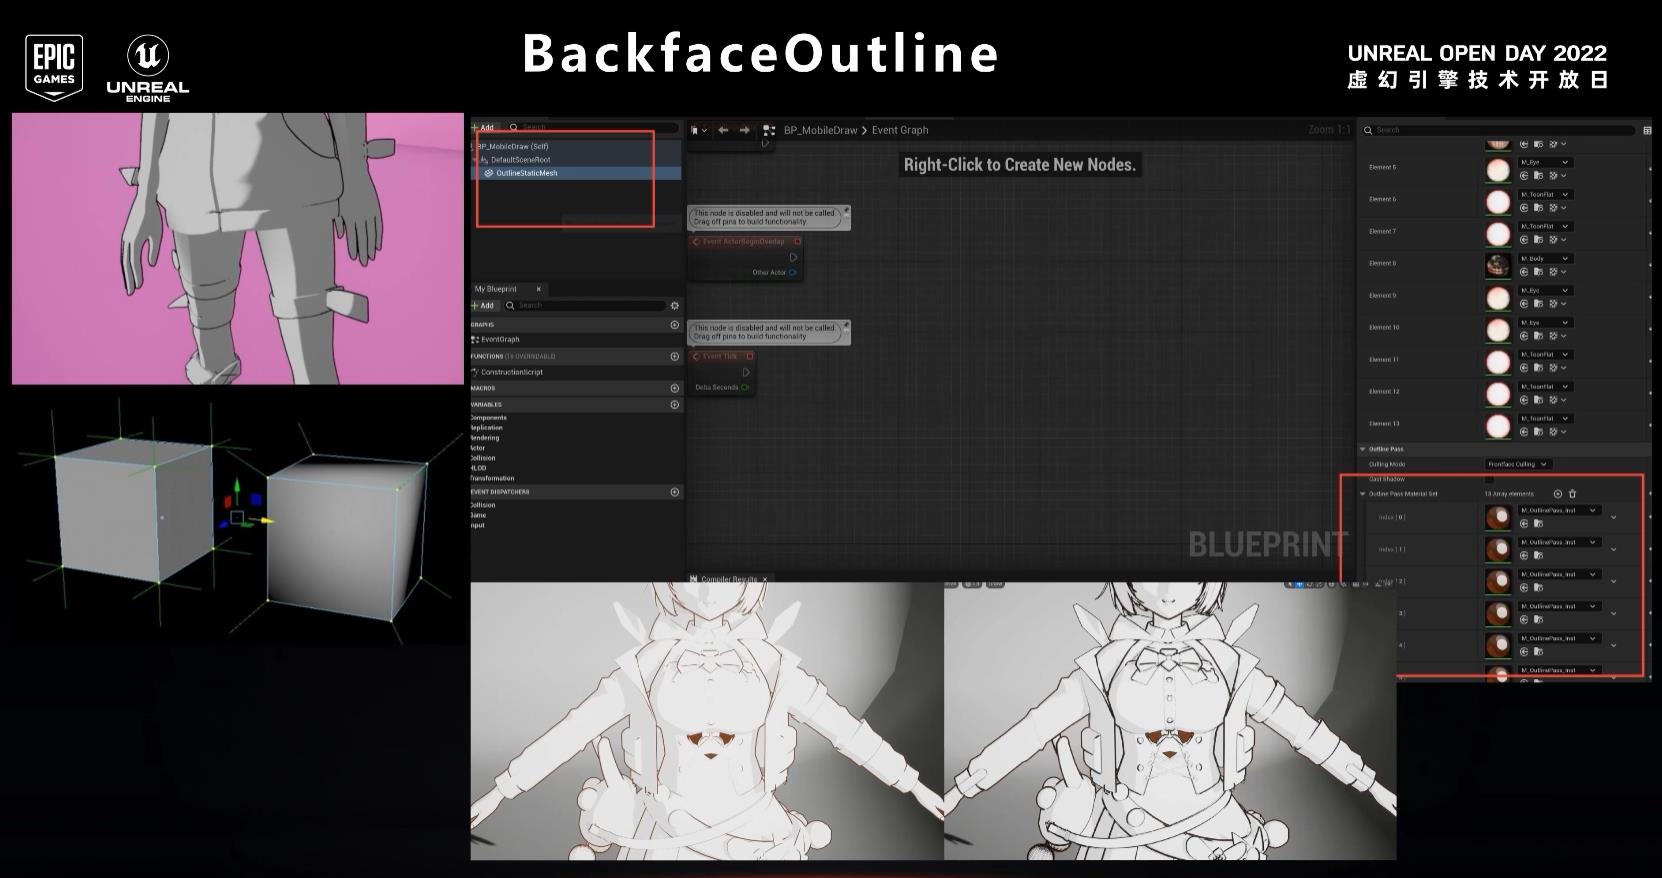Viewport: 1662px width, 878px height.
Task: Switch to the Compiler Results tab
Action: coord(728,579)
